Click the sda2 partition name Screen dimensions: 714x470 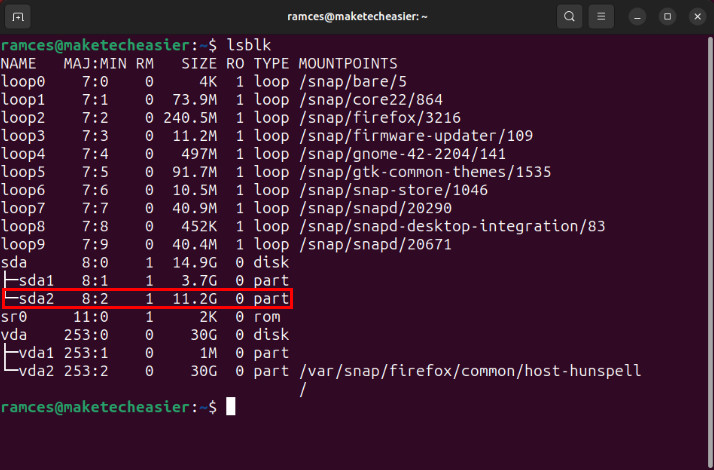coord(36,299)
